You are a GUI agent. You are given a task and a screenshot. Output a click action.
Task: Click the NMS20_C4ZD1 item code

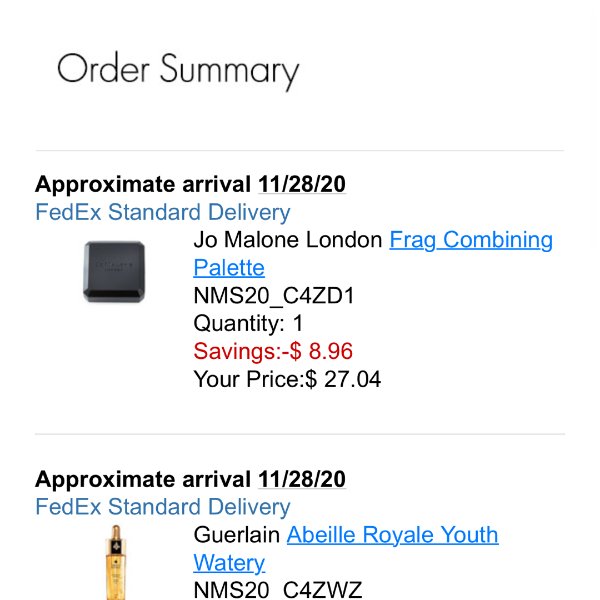[274, 296]
